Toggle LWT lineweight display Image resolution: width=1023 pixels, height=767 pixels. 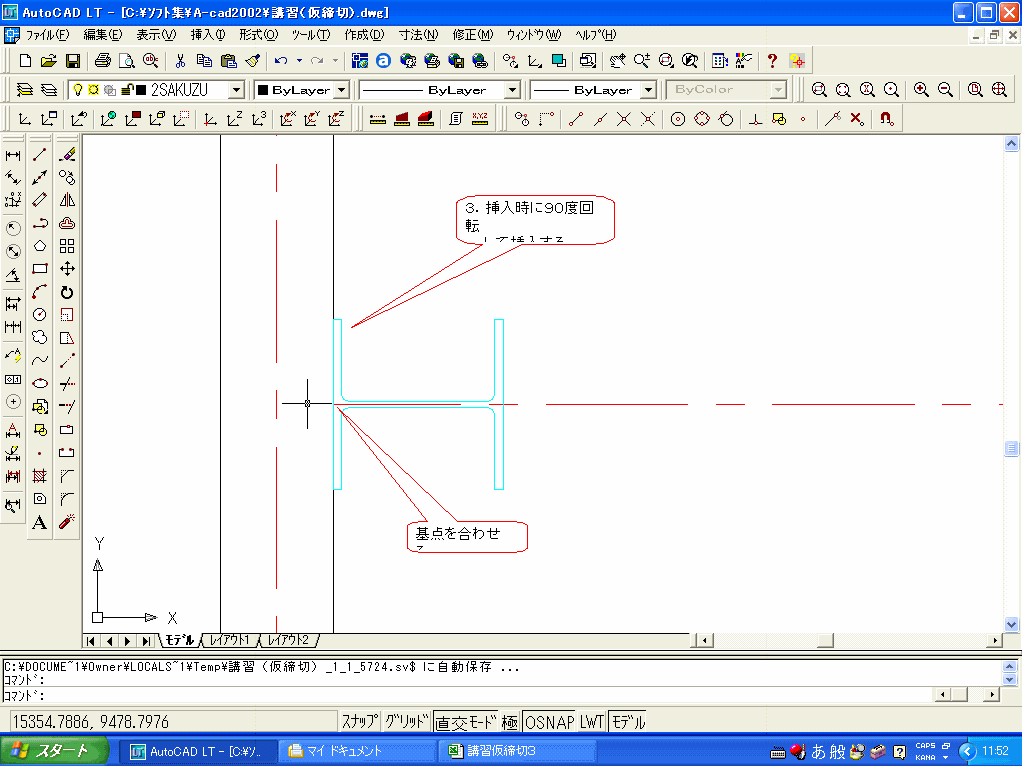(x=592, y=721)
